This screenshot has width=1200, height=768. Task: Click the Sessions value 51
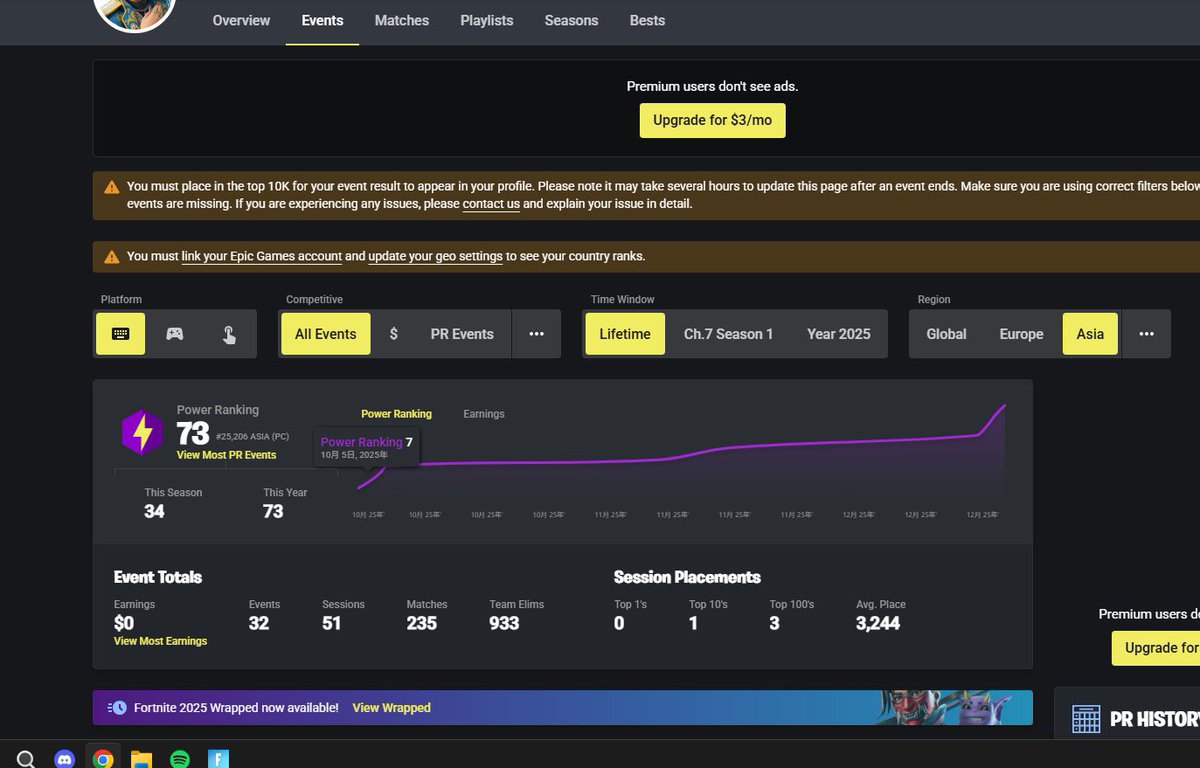pyautogui.click(x=331, y=623)
